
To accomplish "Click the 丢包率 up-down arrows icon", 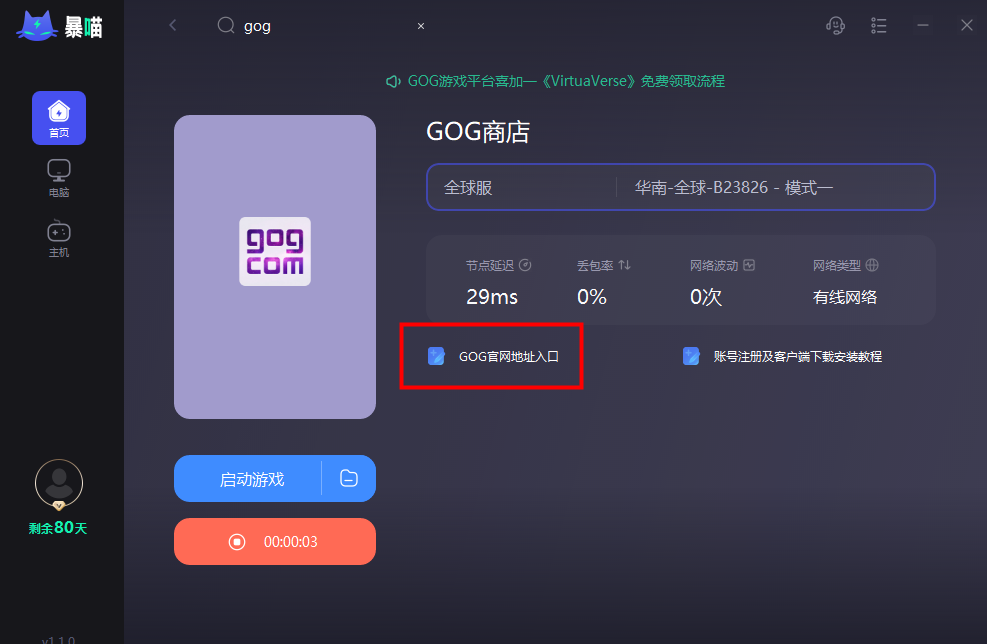I will (x=624, y=265).
